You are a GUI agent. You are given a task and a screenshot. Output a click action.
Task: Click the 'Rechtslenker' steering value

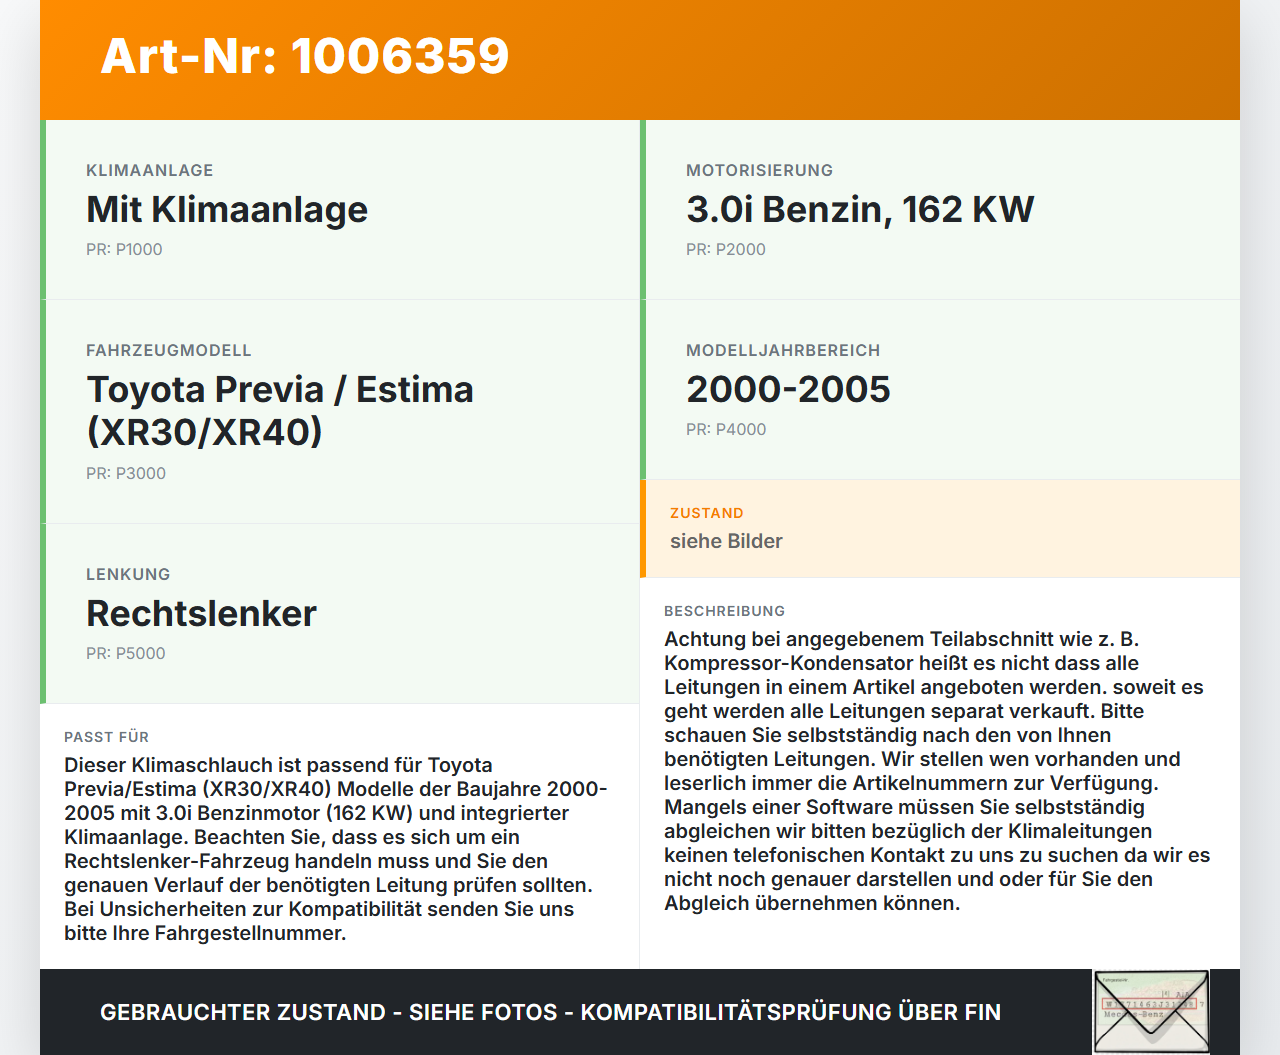(201, 613)
